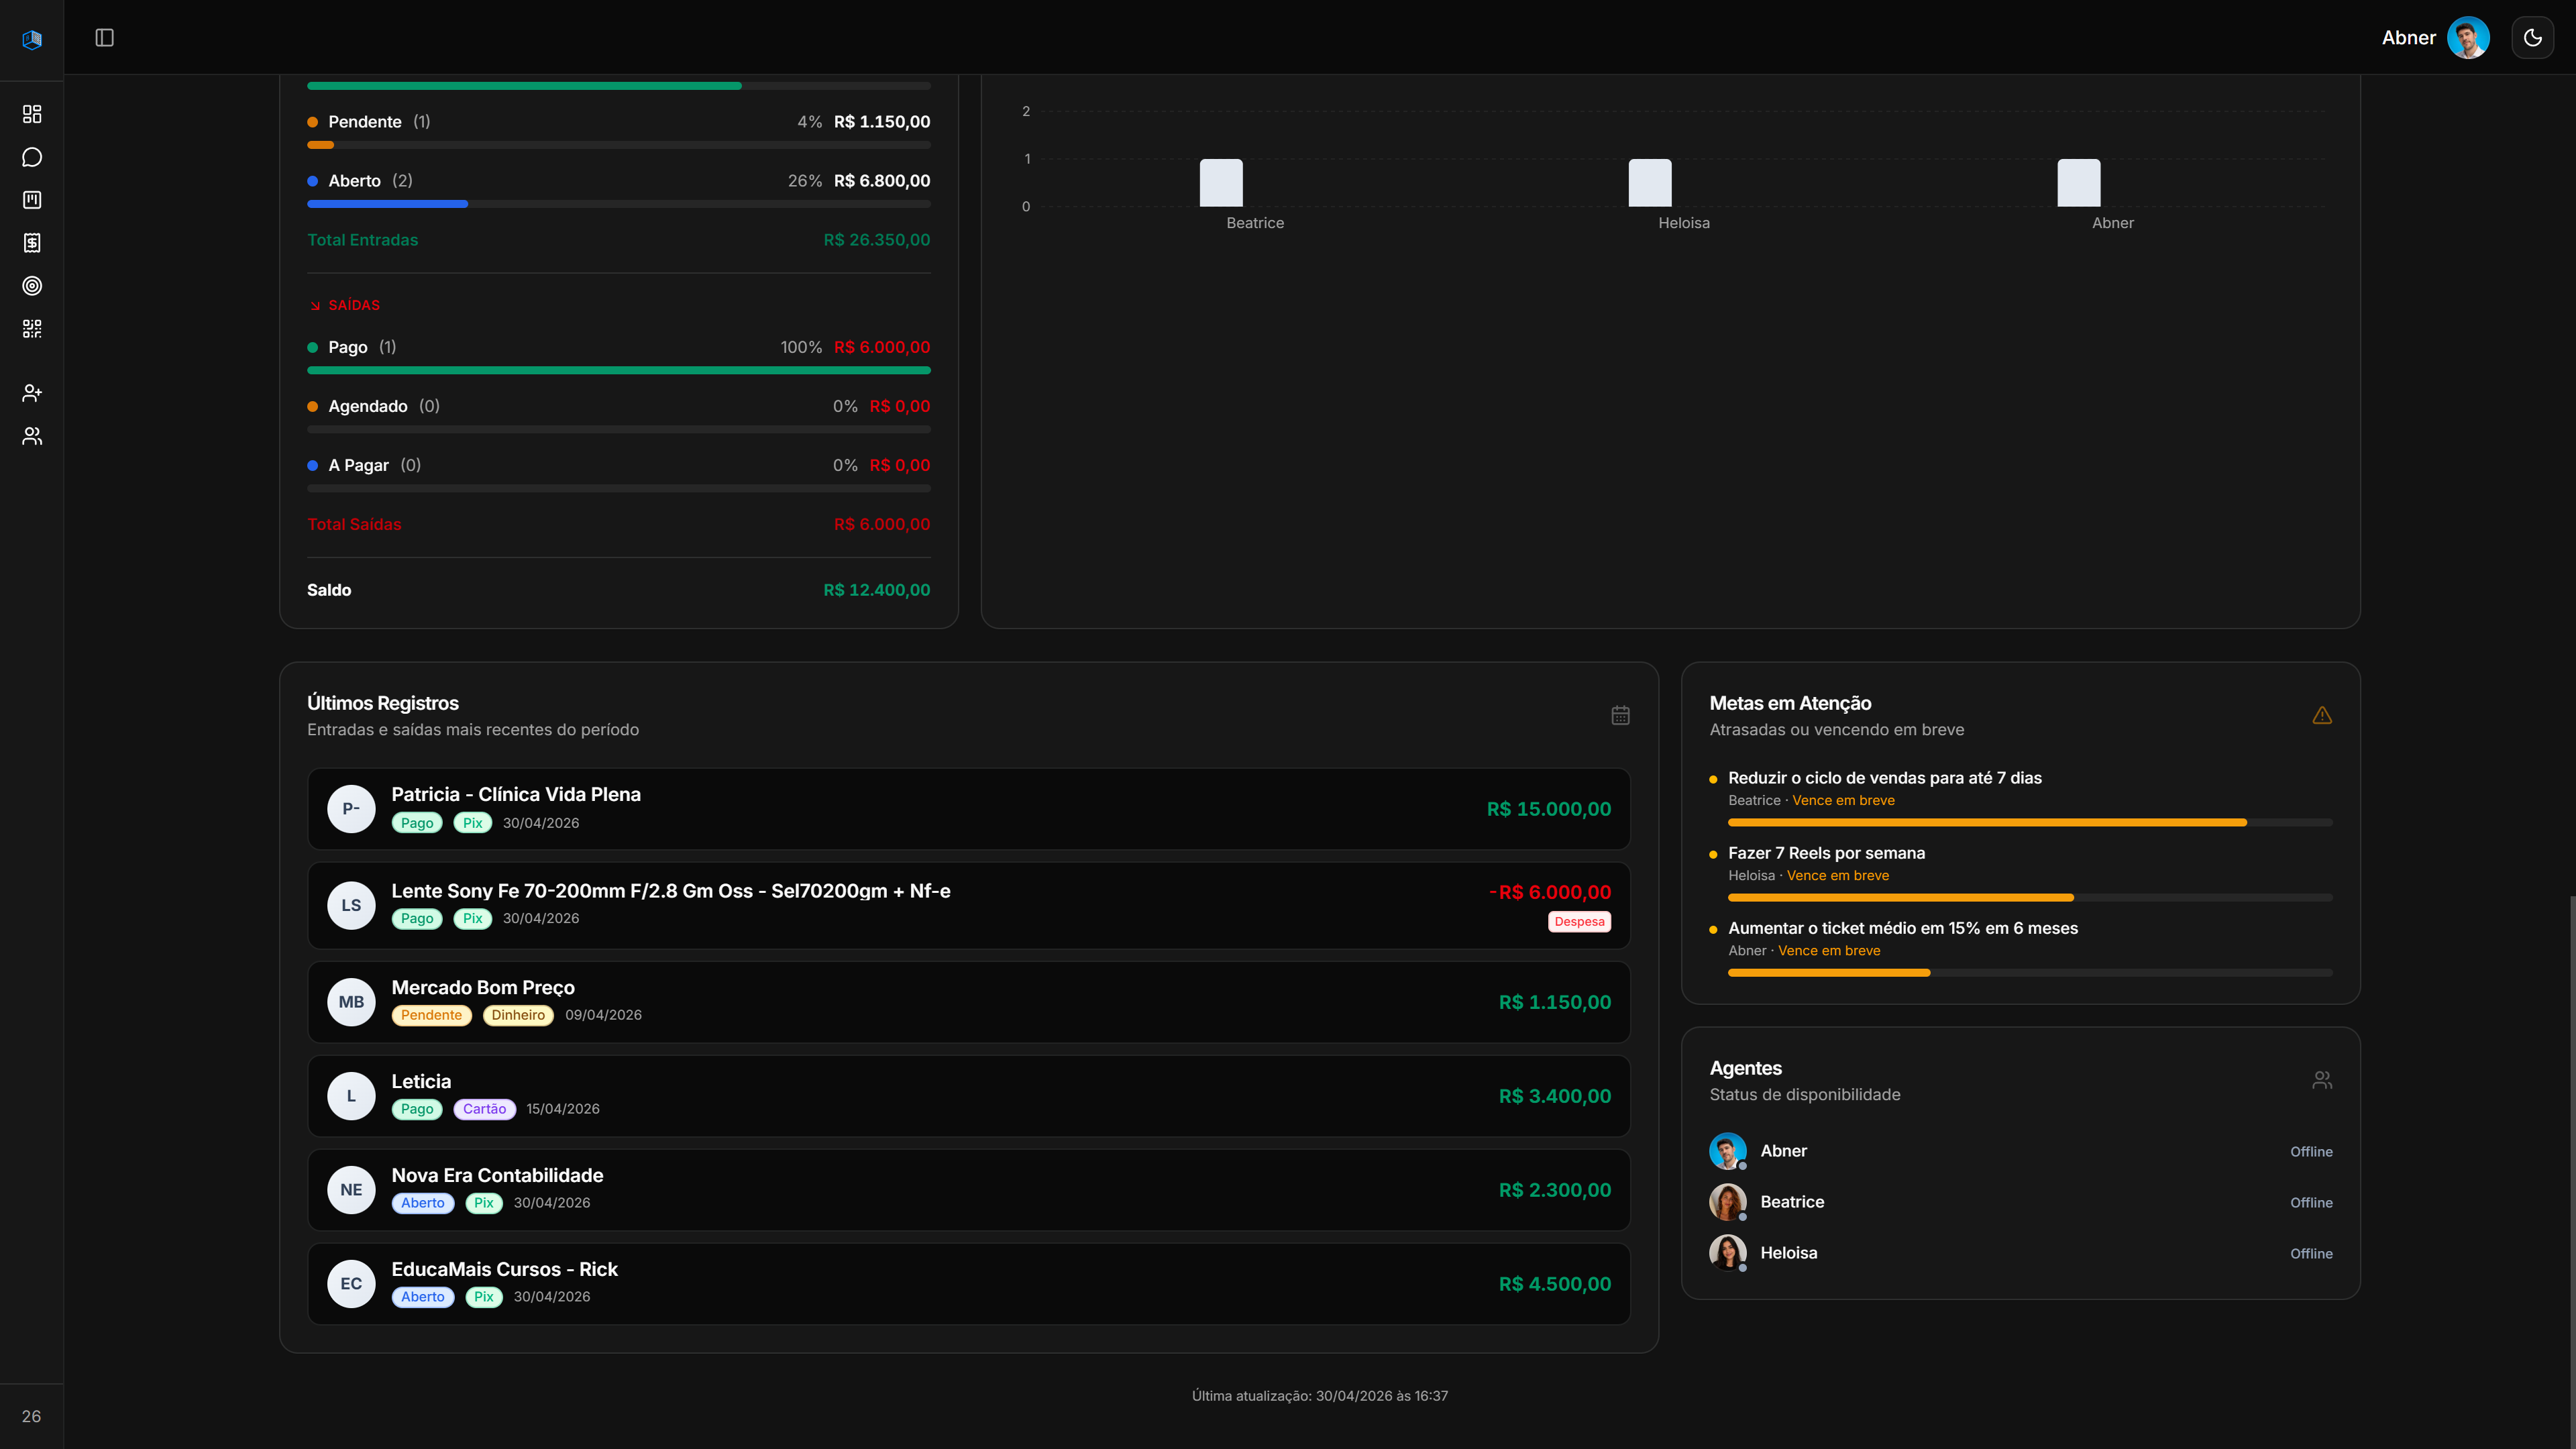Screen dimensions: 2576x1449
Task: Click the Saldo value R$ 12.400,00
Action: click(877, 590)
